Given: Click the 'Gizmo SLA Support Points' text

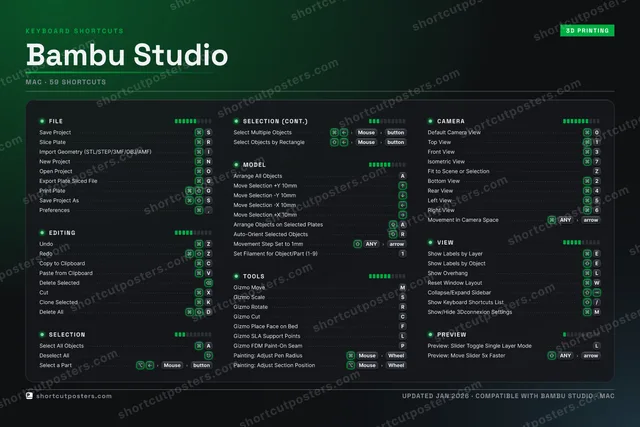Looking at the screenshot, I should (x=267, y=336).
